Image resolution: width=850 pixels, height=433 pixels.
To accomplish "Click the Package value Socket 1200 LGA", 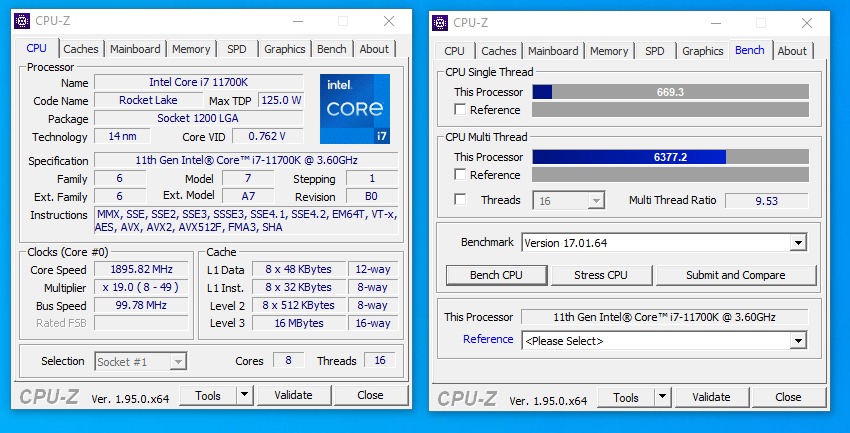I will [199, 118].
